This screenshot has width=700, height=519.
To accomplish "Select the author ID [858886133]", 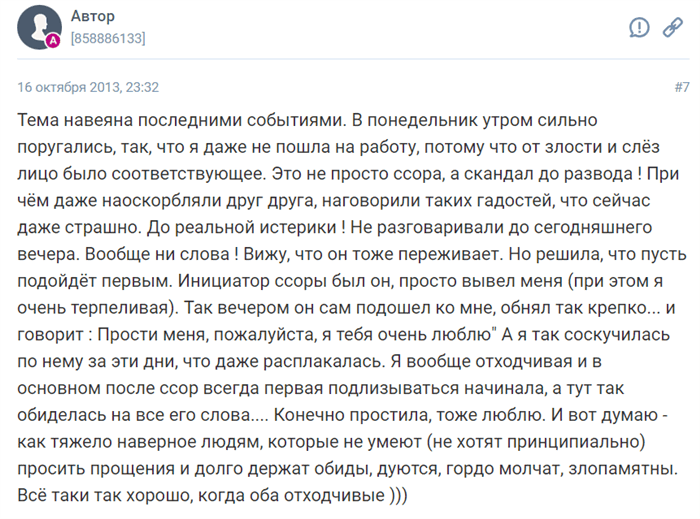I will pos(108,38).
